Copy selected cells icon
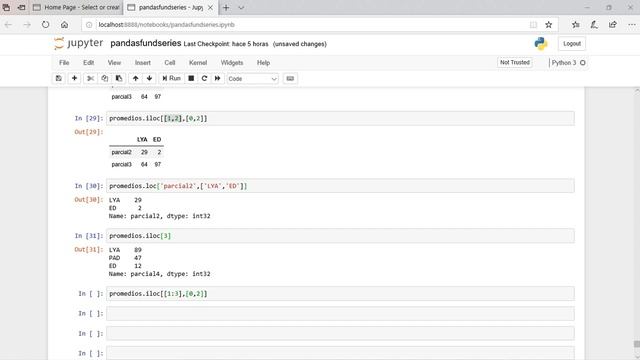This screenshot has width=640, height=360. click(104, 78)
